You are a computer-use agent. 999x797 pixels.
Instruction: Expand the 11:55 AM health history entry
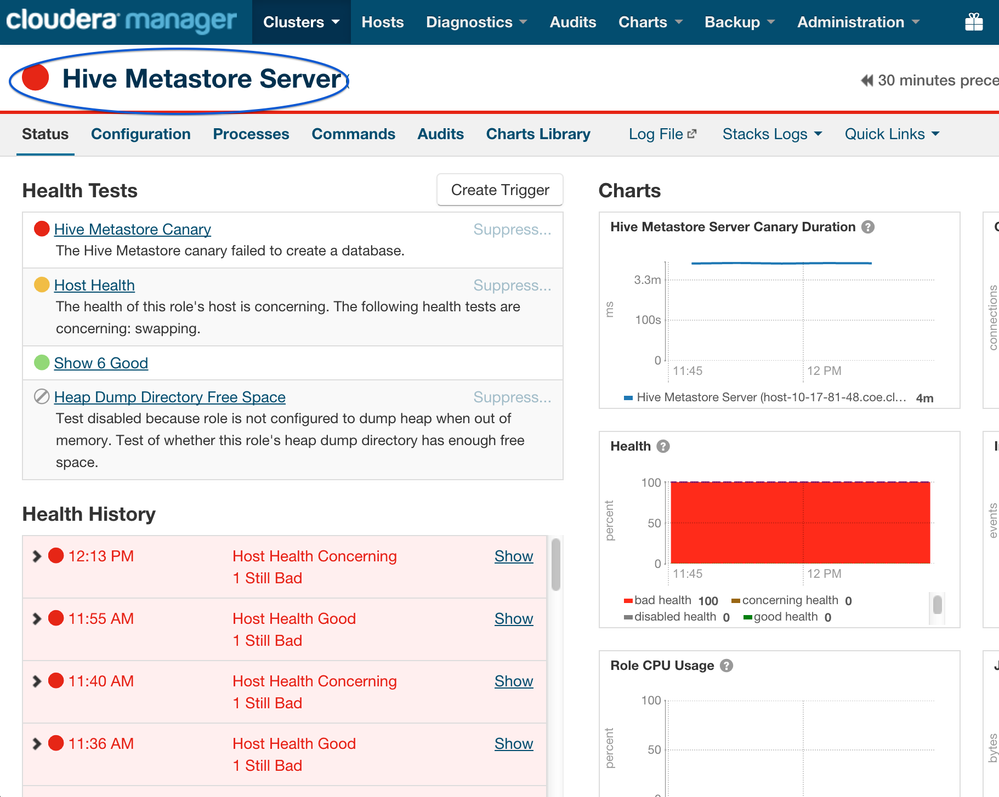pyautogui.click(x=37, y=619)
